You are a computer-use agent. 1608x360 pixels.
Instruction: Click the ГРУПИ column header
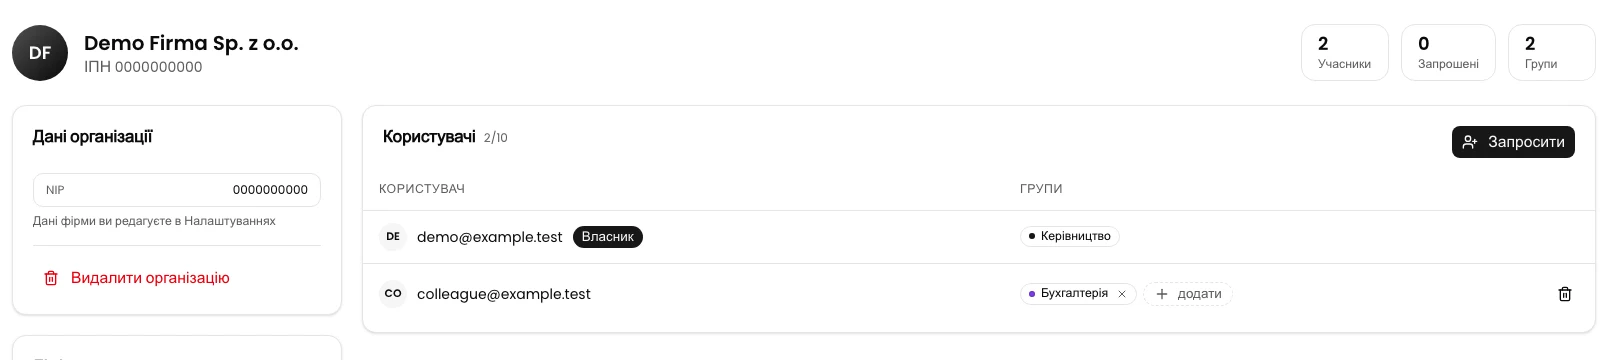pos(1041,189)
